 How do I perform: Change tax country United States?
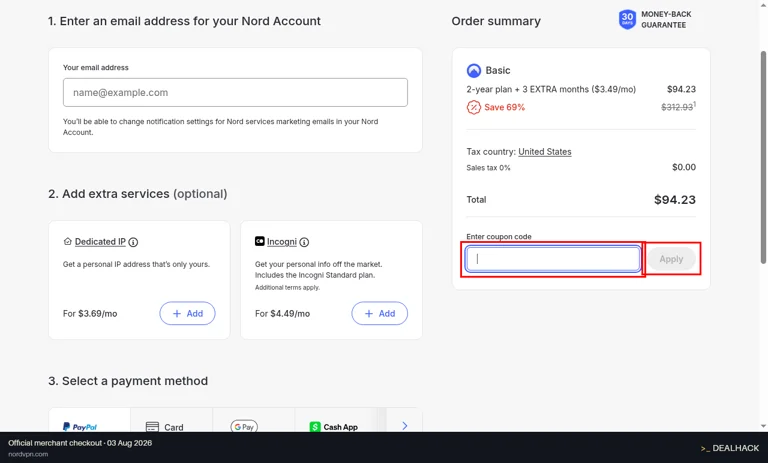click(x=545, y=151)
